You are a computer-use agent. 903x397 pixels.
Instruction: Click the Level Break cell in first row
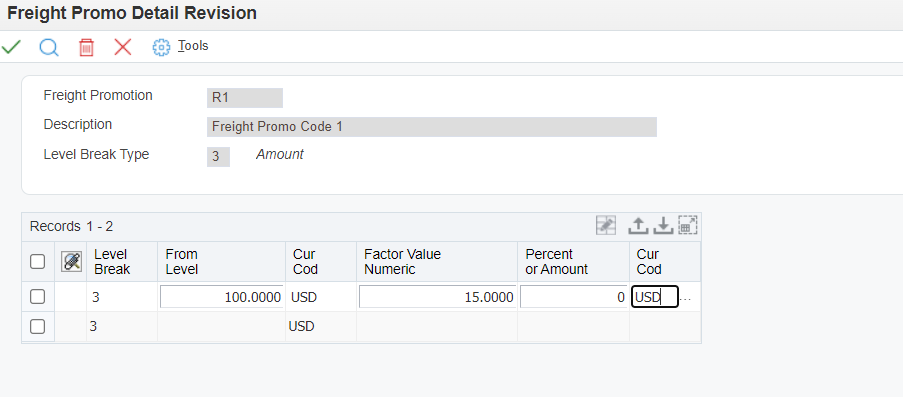click(122, 297)
